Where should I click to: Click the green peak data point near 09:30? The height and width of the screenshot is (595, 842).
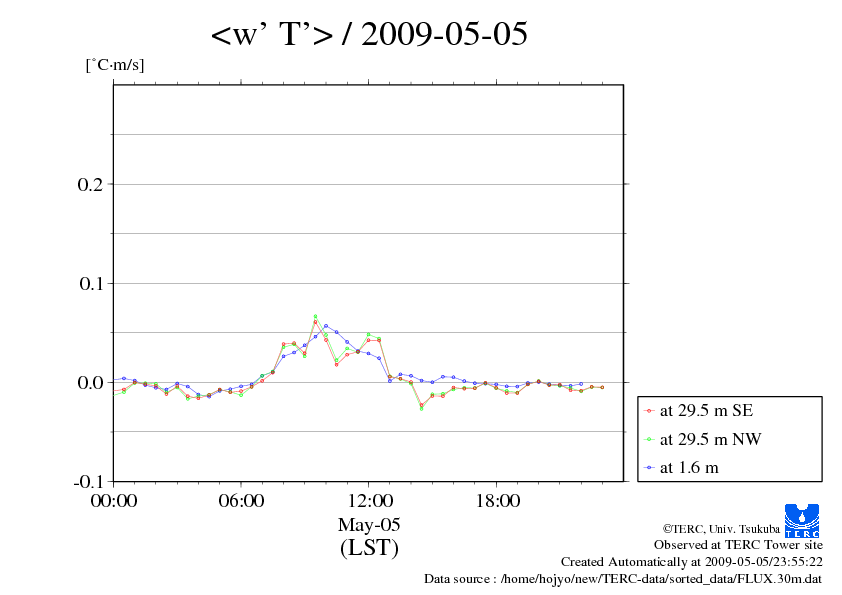click(x=315, y=316)
